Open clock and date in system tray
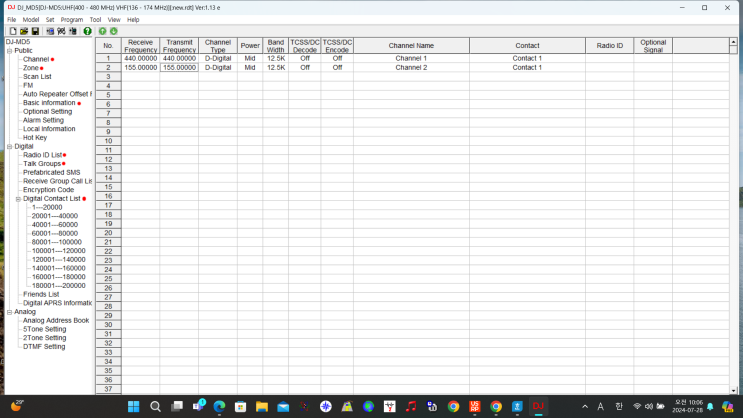The image size is (743, 418). click(x=689, y=406)
